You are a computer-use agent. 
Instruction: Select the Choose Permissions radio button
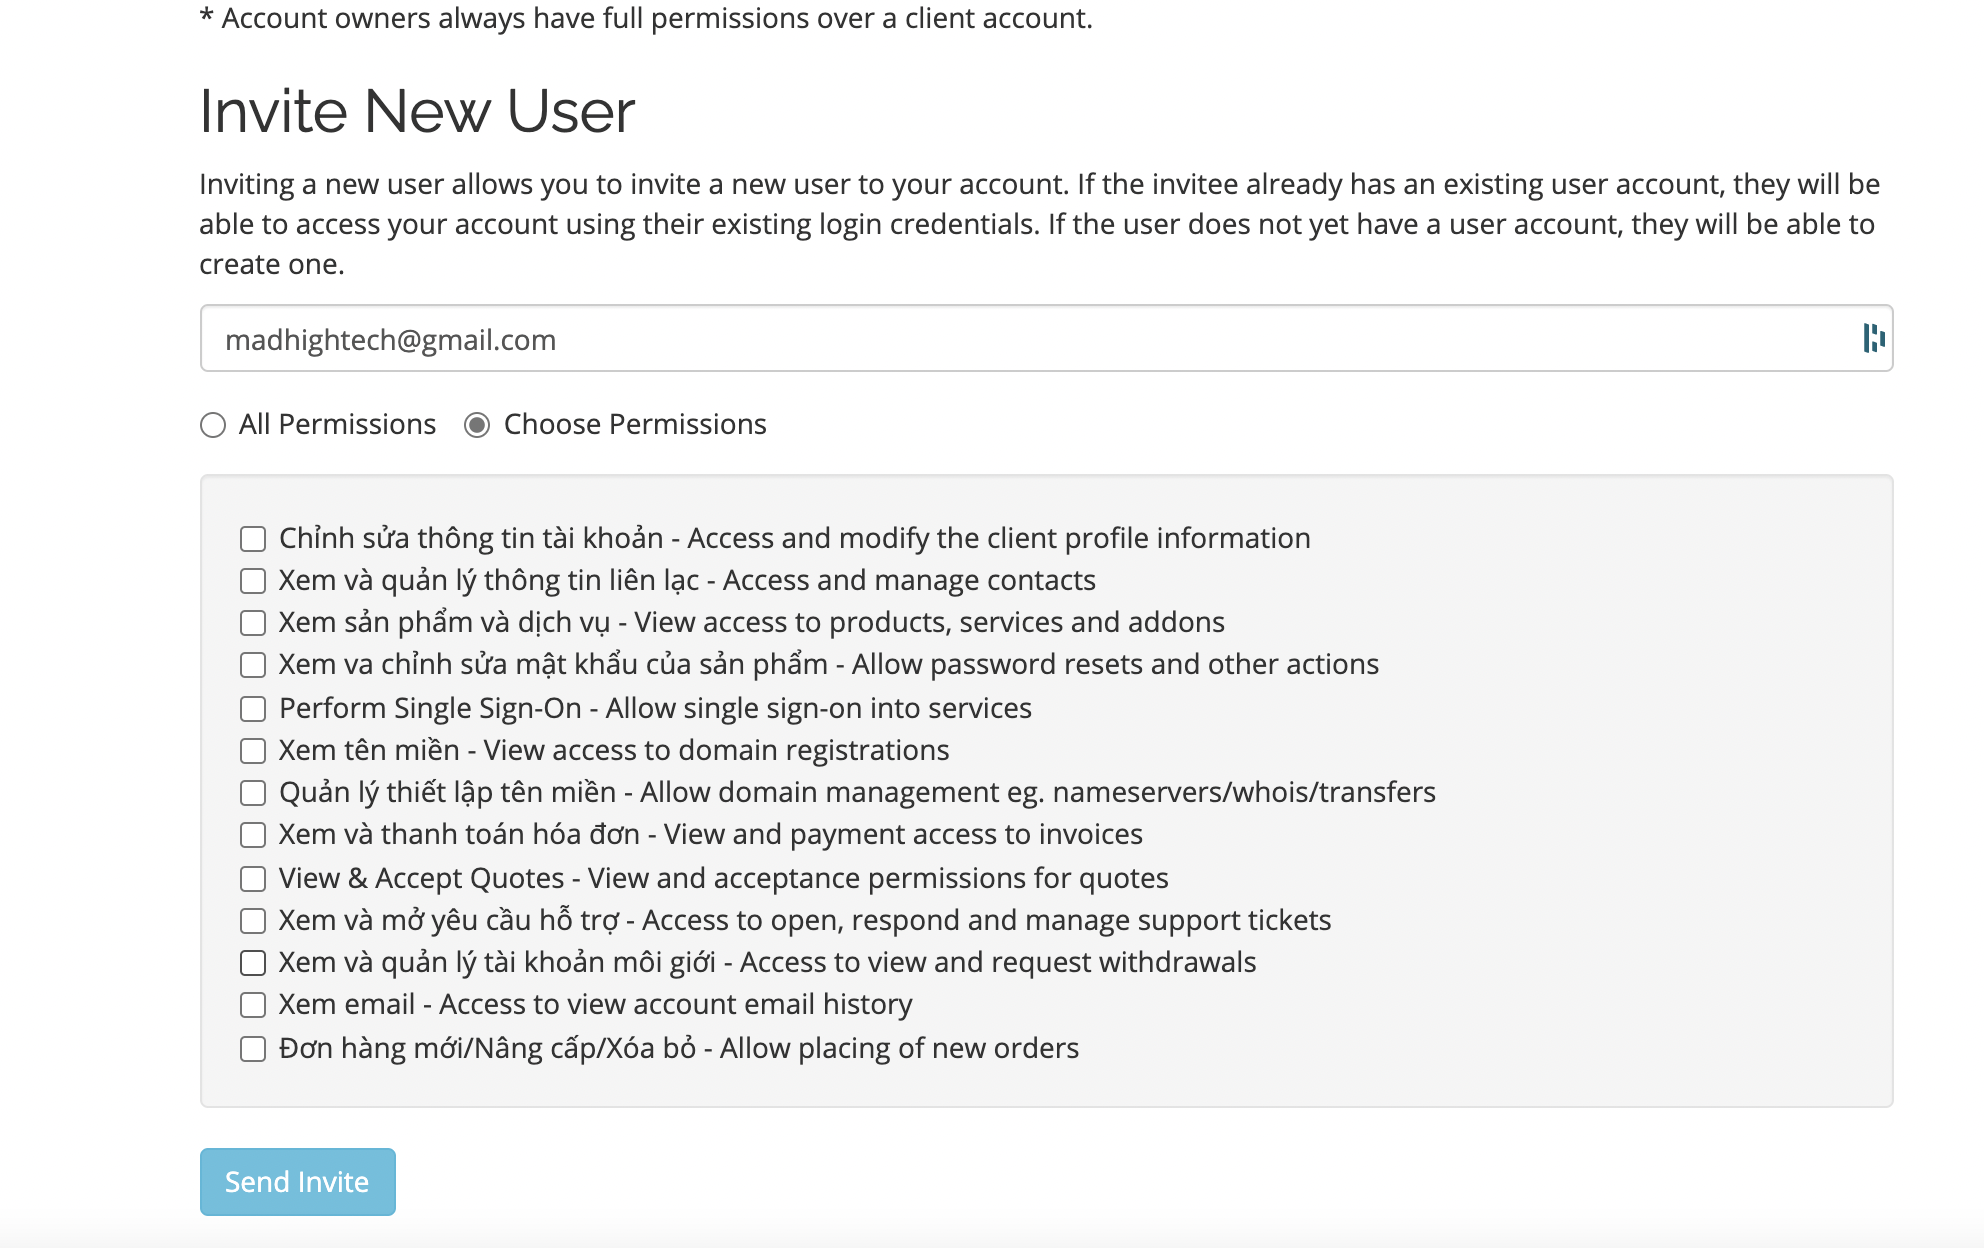tap(477, 425)
